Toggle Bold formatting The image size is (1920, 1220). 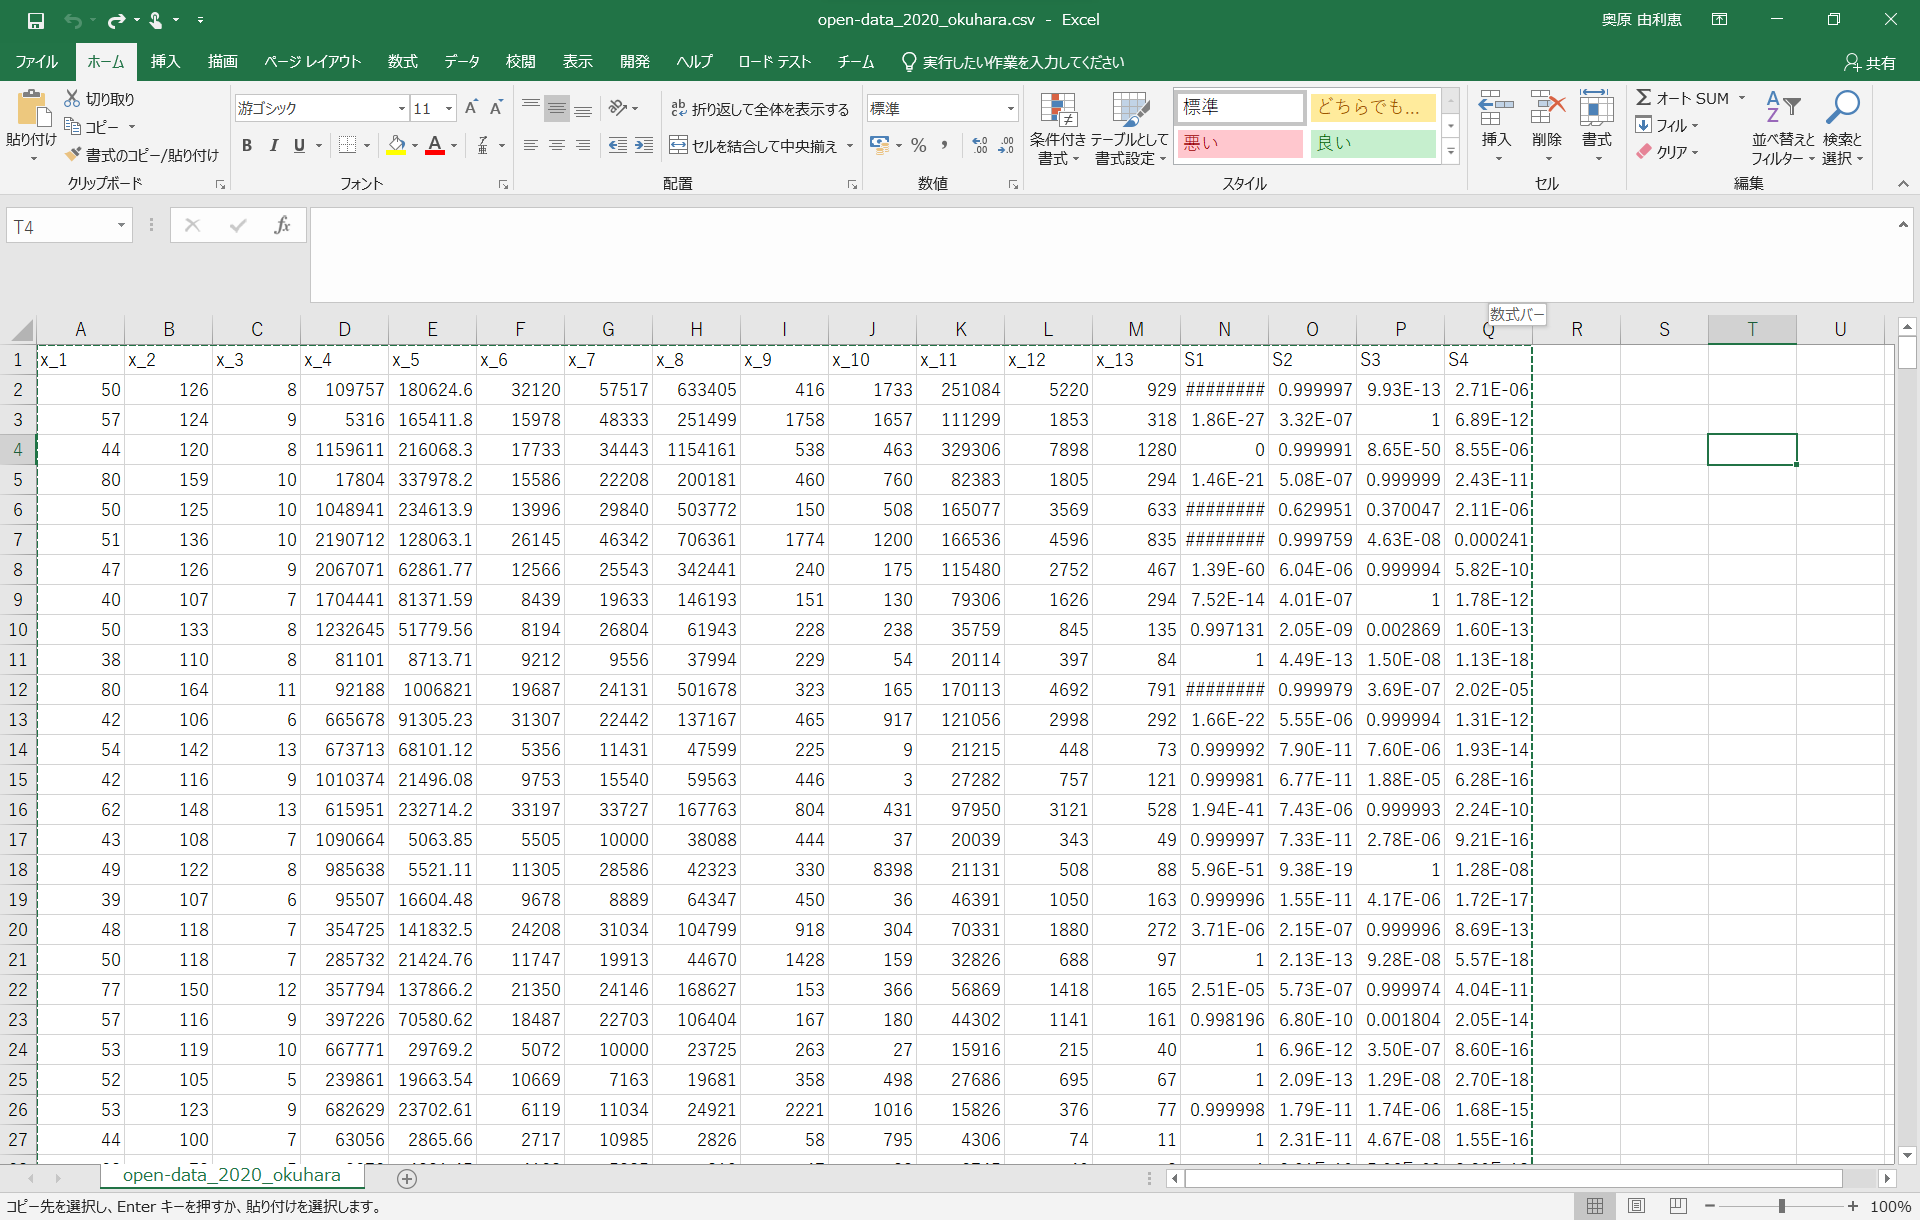[x=247, y=146]
